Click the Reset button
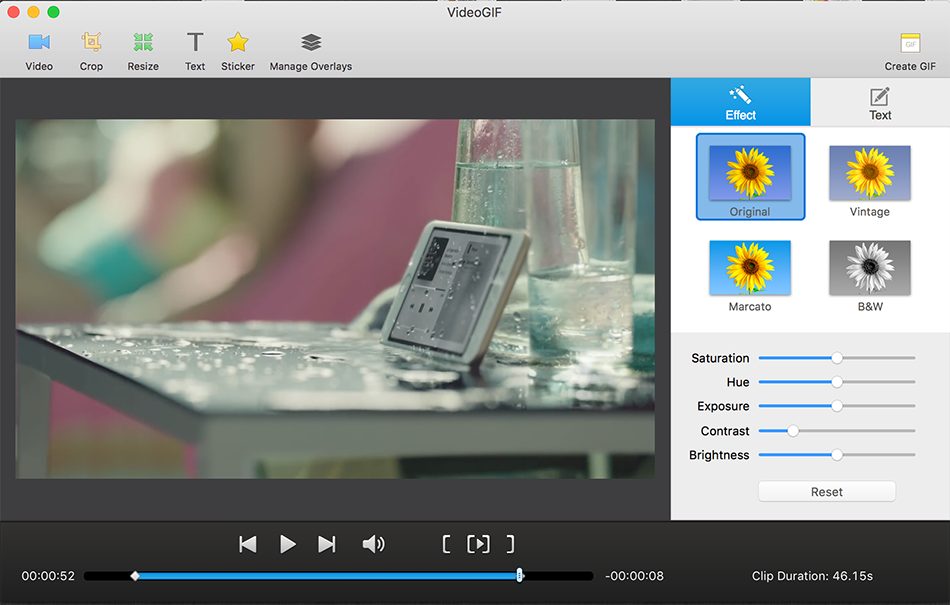This screenshot has height=605, width=950. click(826, 492)
